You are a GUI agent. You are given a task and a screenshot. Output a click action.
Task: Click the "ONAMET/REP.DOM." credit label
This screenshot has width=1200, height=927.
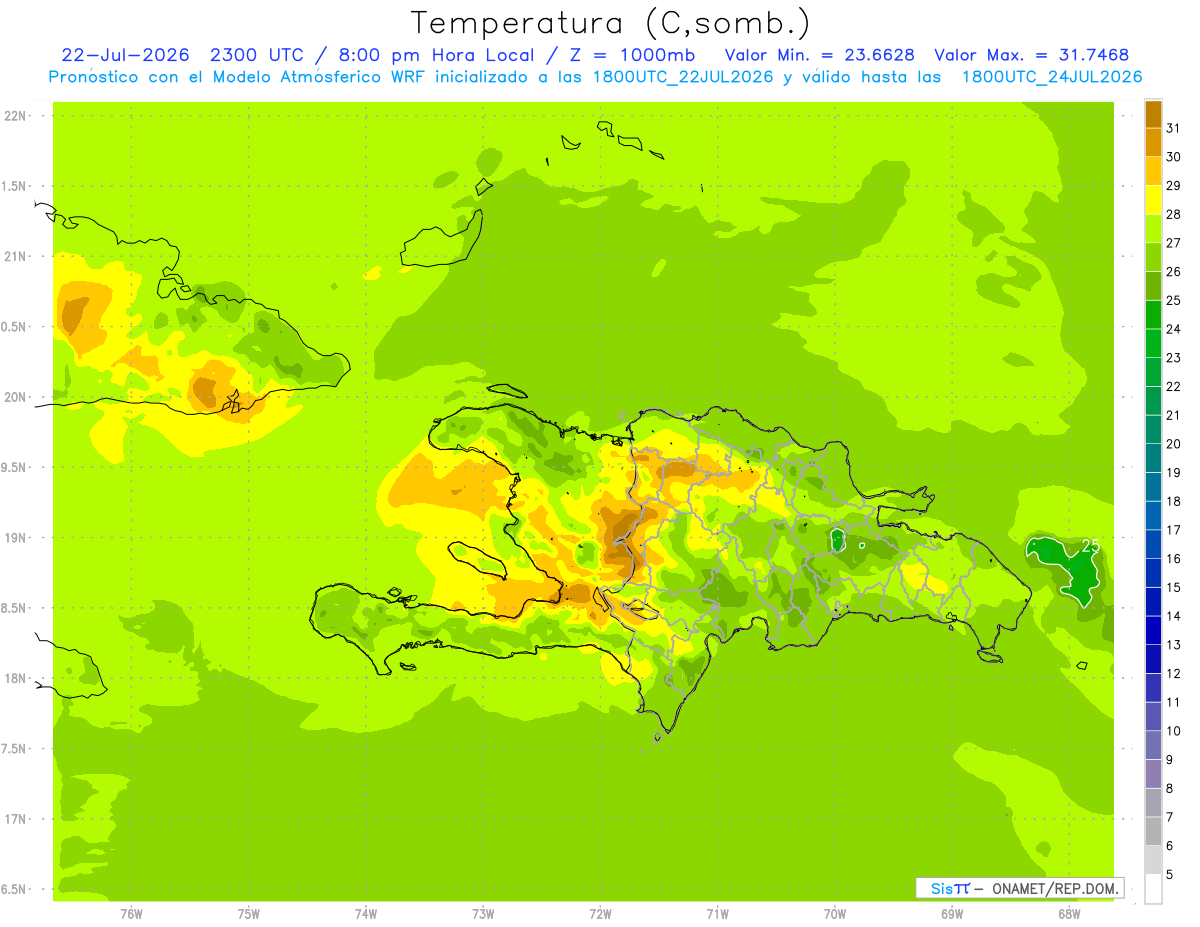[x=1055, y=888]
